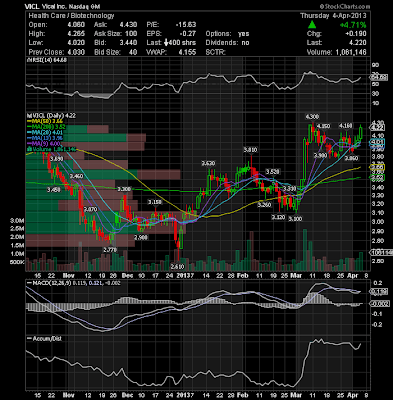393x400 pixels.
Task: Click the Accum/Dist panel label
Action: coord(44,339)
